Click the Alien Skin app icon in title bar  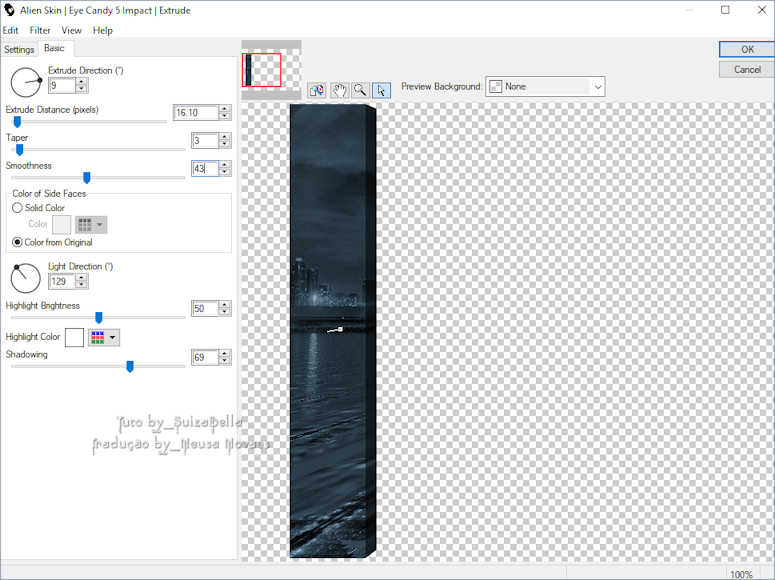[9, 10]
